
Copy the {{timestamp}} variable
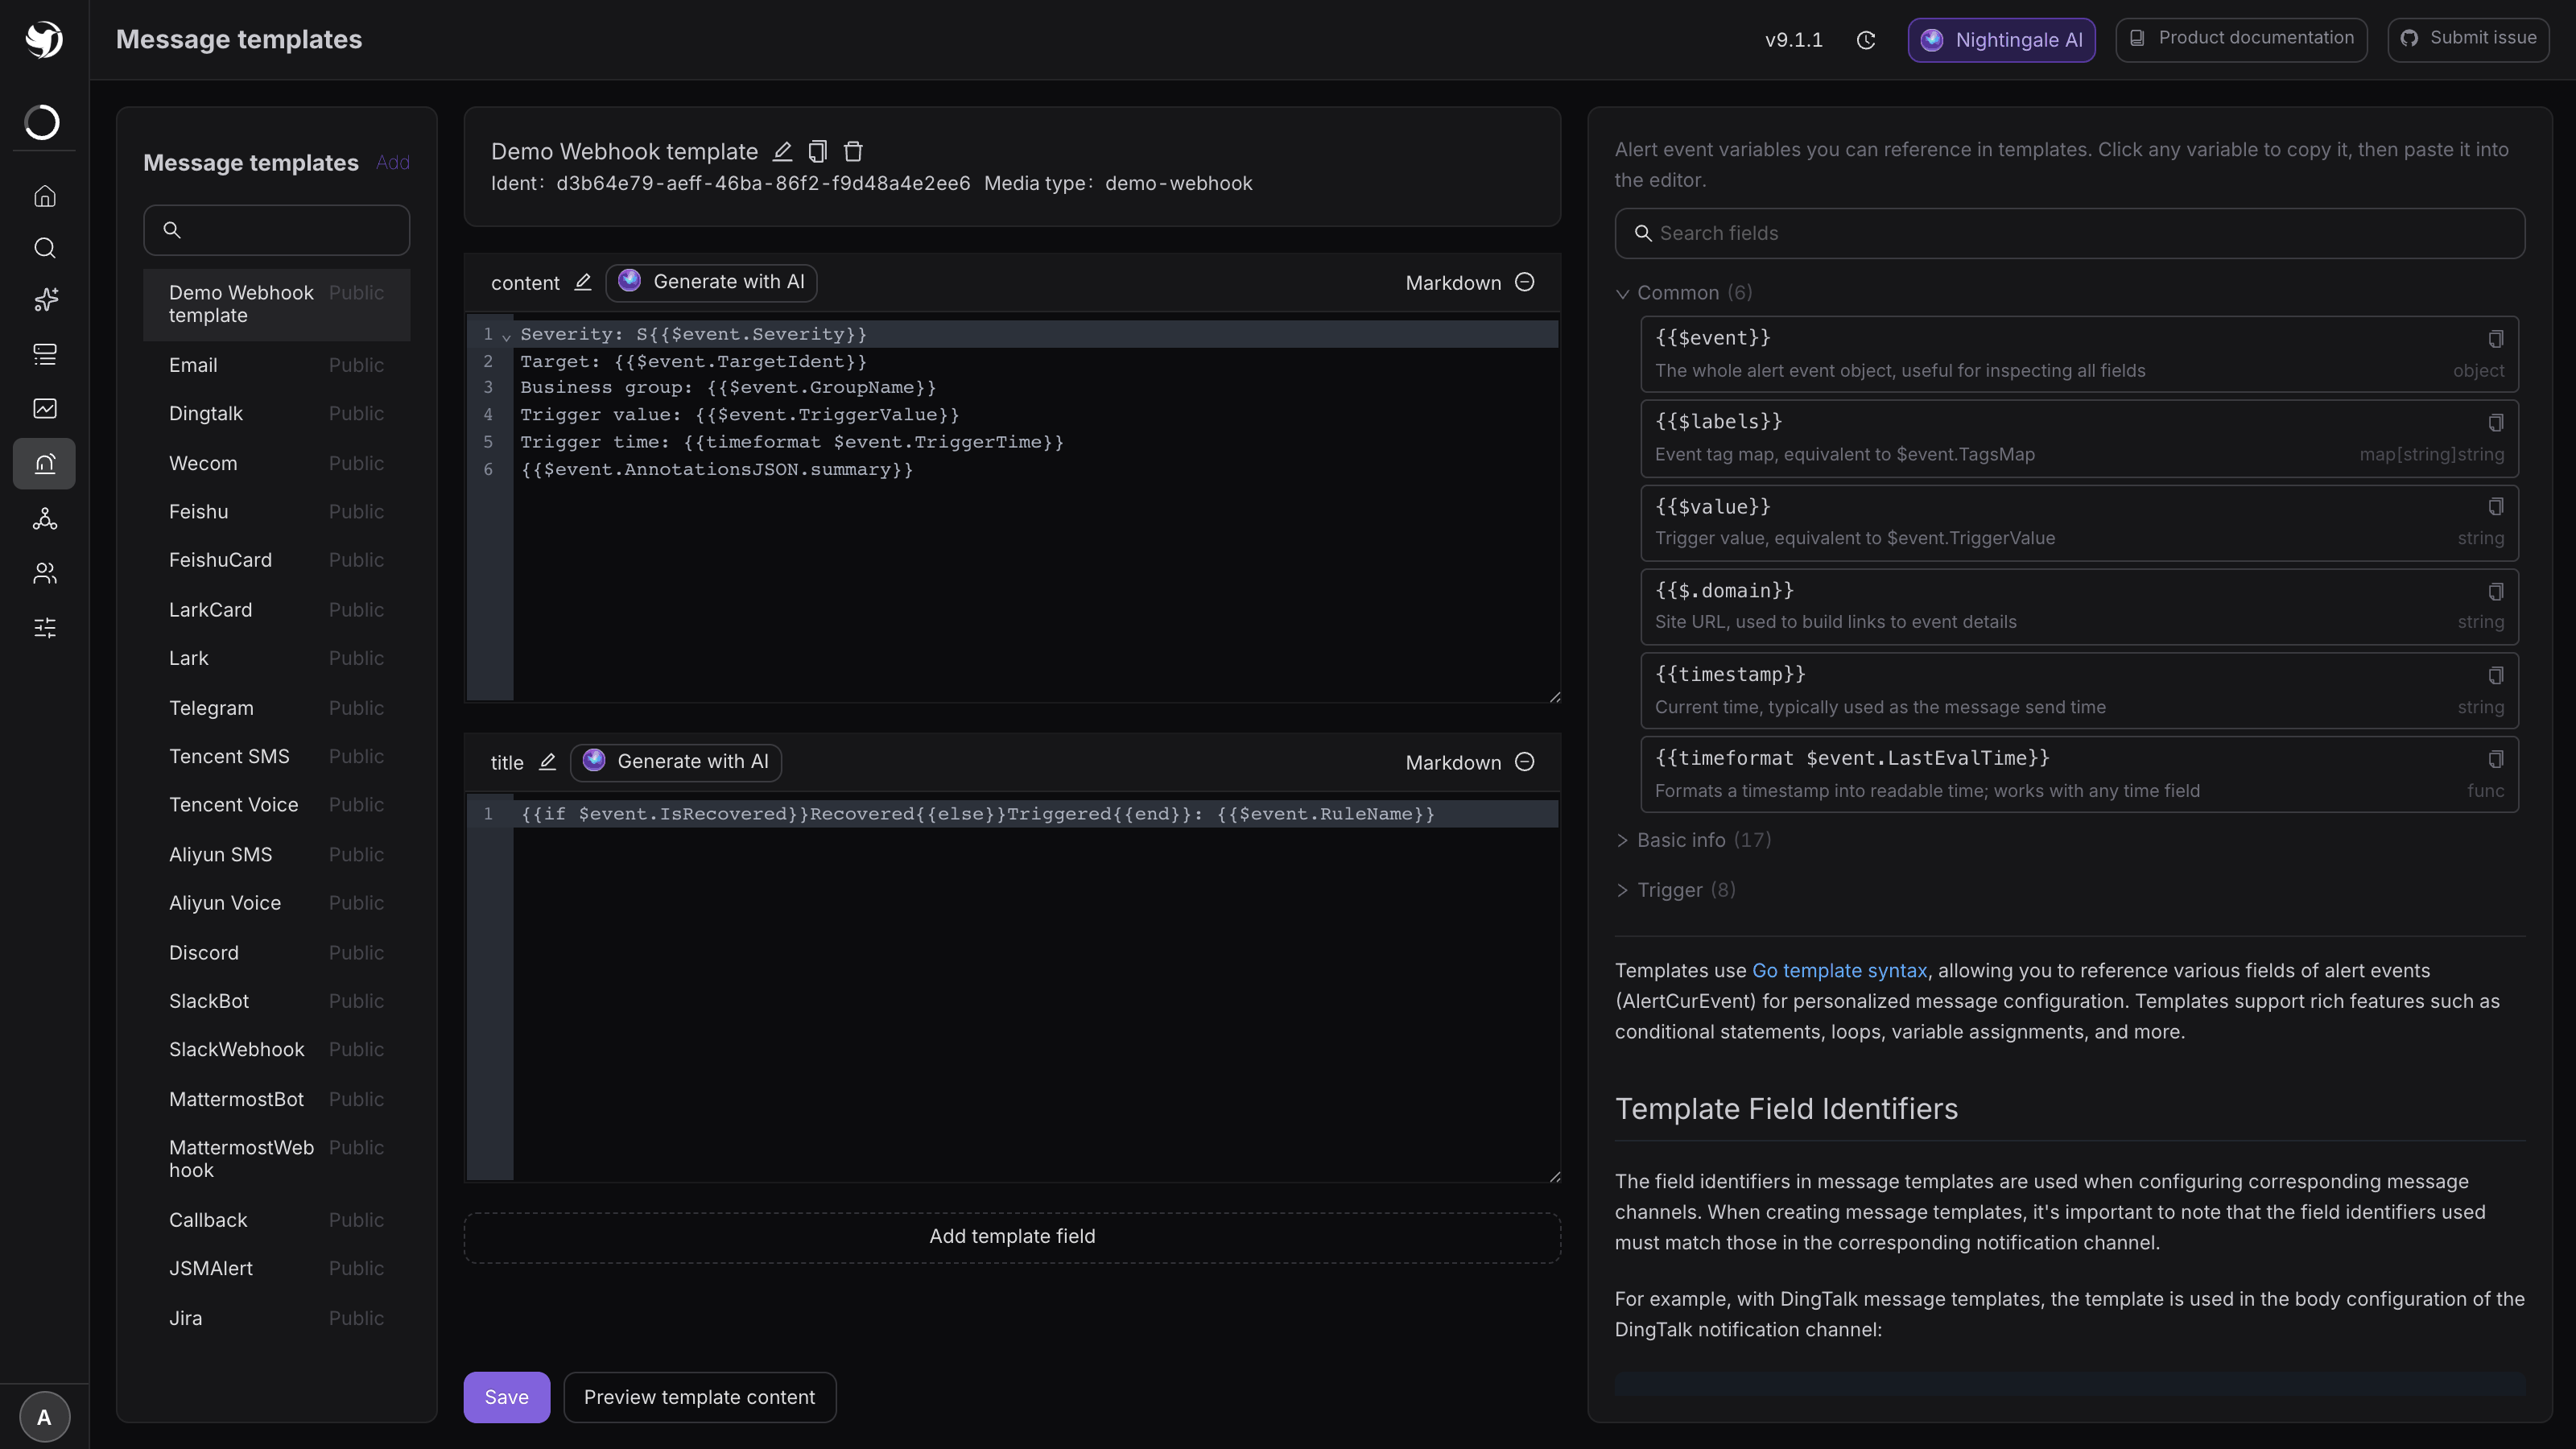pos(2495,676)
